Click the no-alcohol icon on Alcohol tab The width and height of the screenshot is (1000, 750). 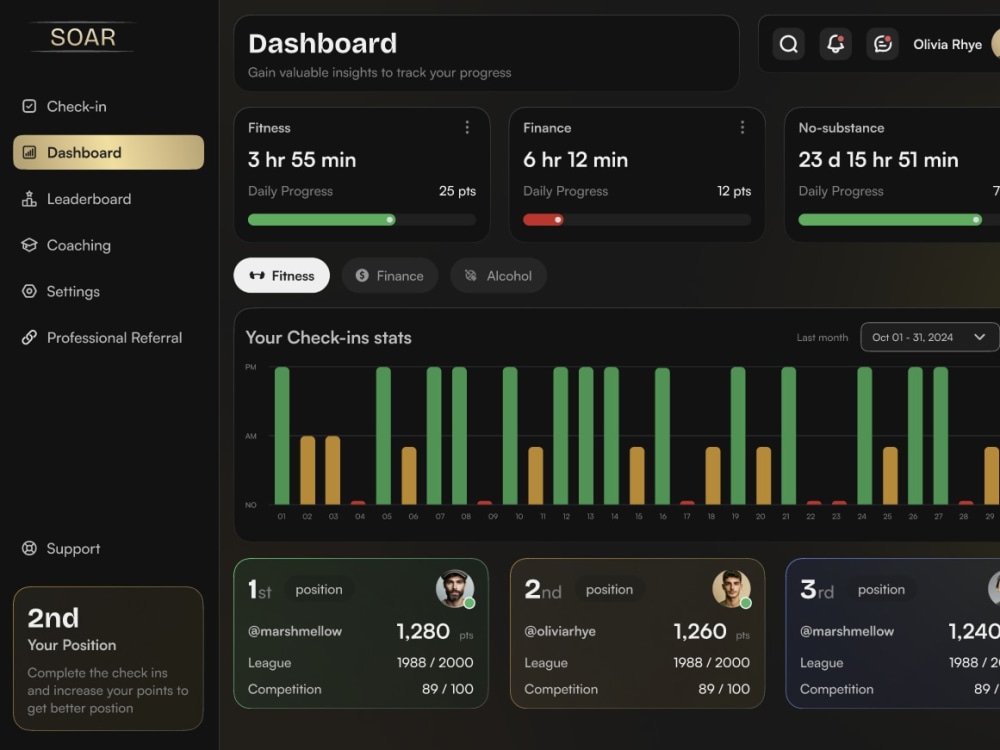[x=471, y=276]
